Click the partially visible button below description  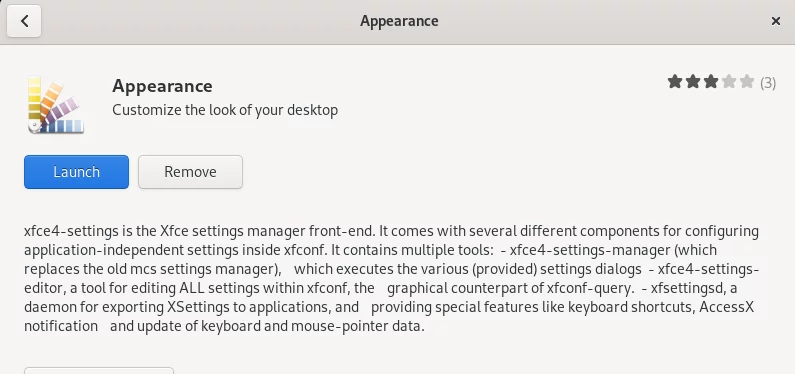[x=99, y=370]
